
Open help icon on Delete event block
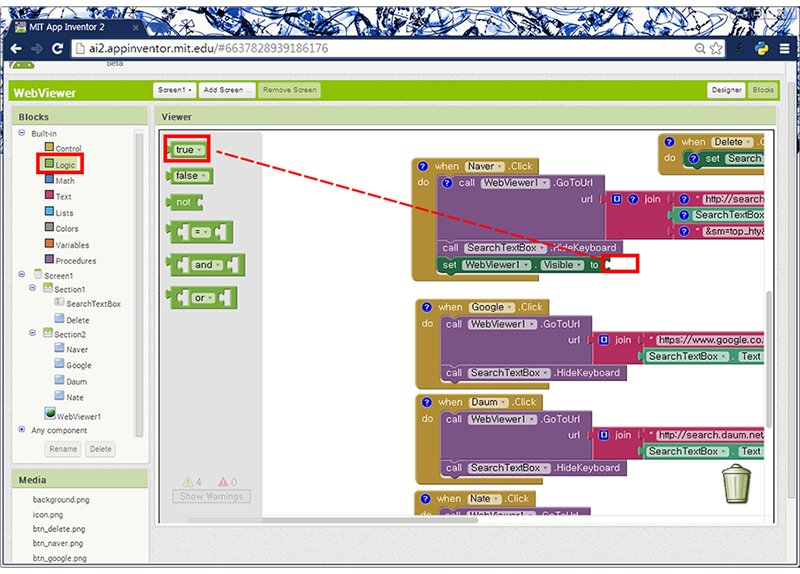point(669,142)
